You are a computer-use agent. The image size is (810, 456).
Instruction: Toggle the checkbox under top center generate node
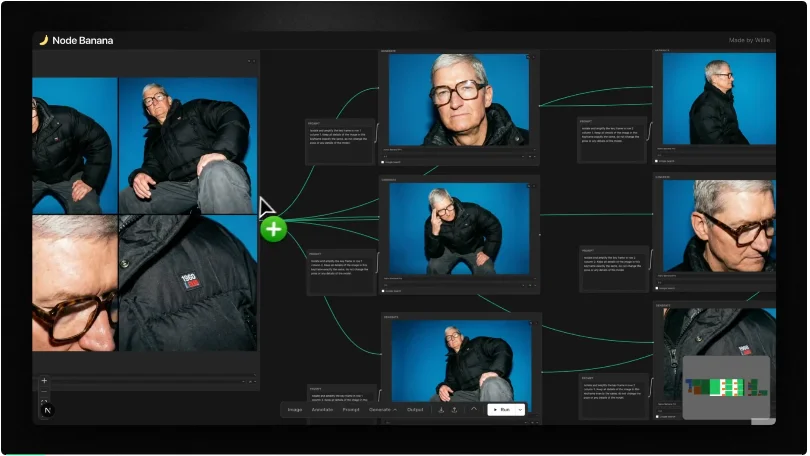[x=382, y=161]
